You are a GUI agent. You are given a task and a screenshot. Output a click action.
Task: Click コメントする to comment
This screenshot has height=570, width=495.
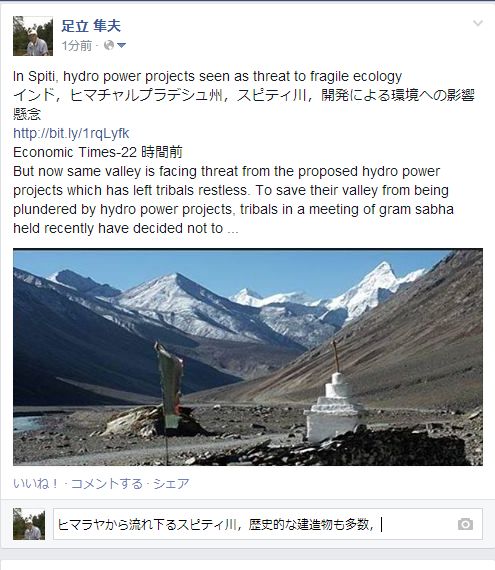click(x=107, y=483)
